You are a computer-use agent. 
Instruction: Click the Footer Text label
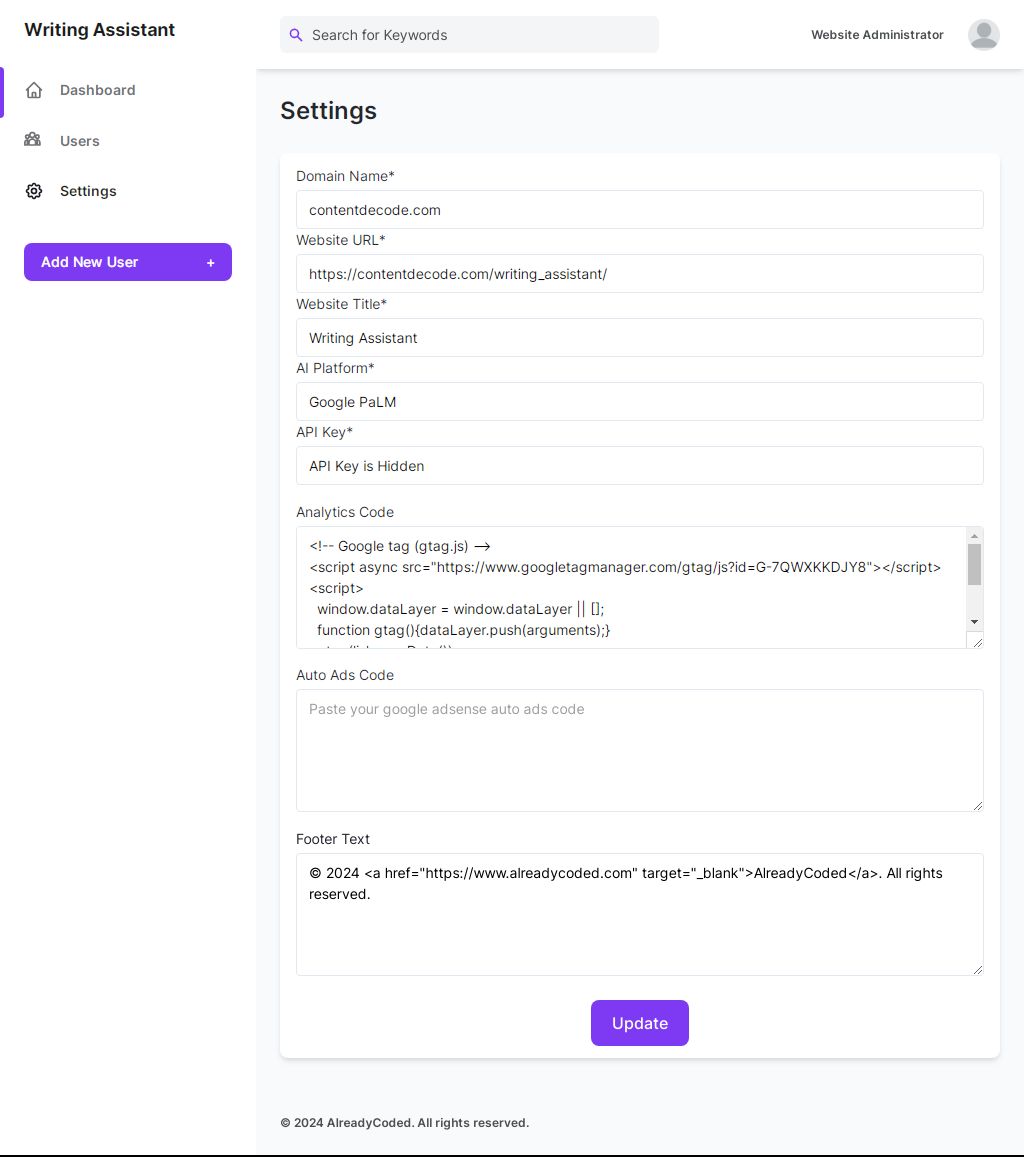[333, 839]
